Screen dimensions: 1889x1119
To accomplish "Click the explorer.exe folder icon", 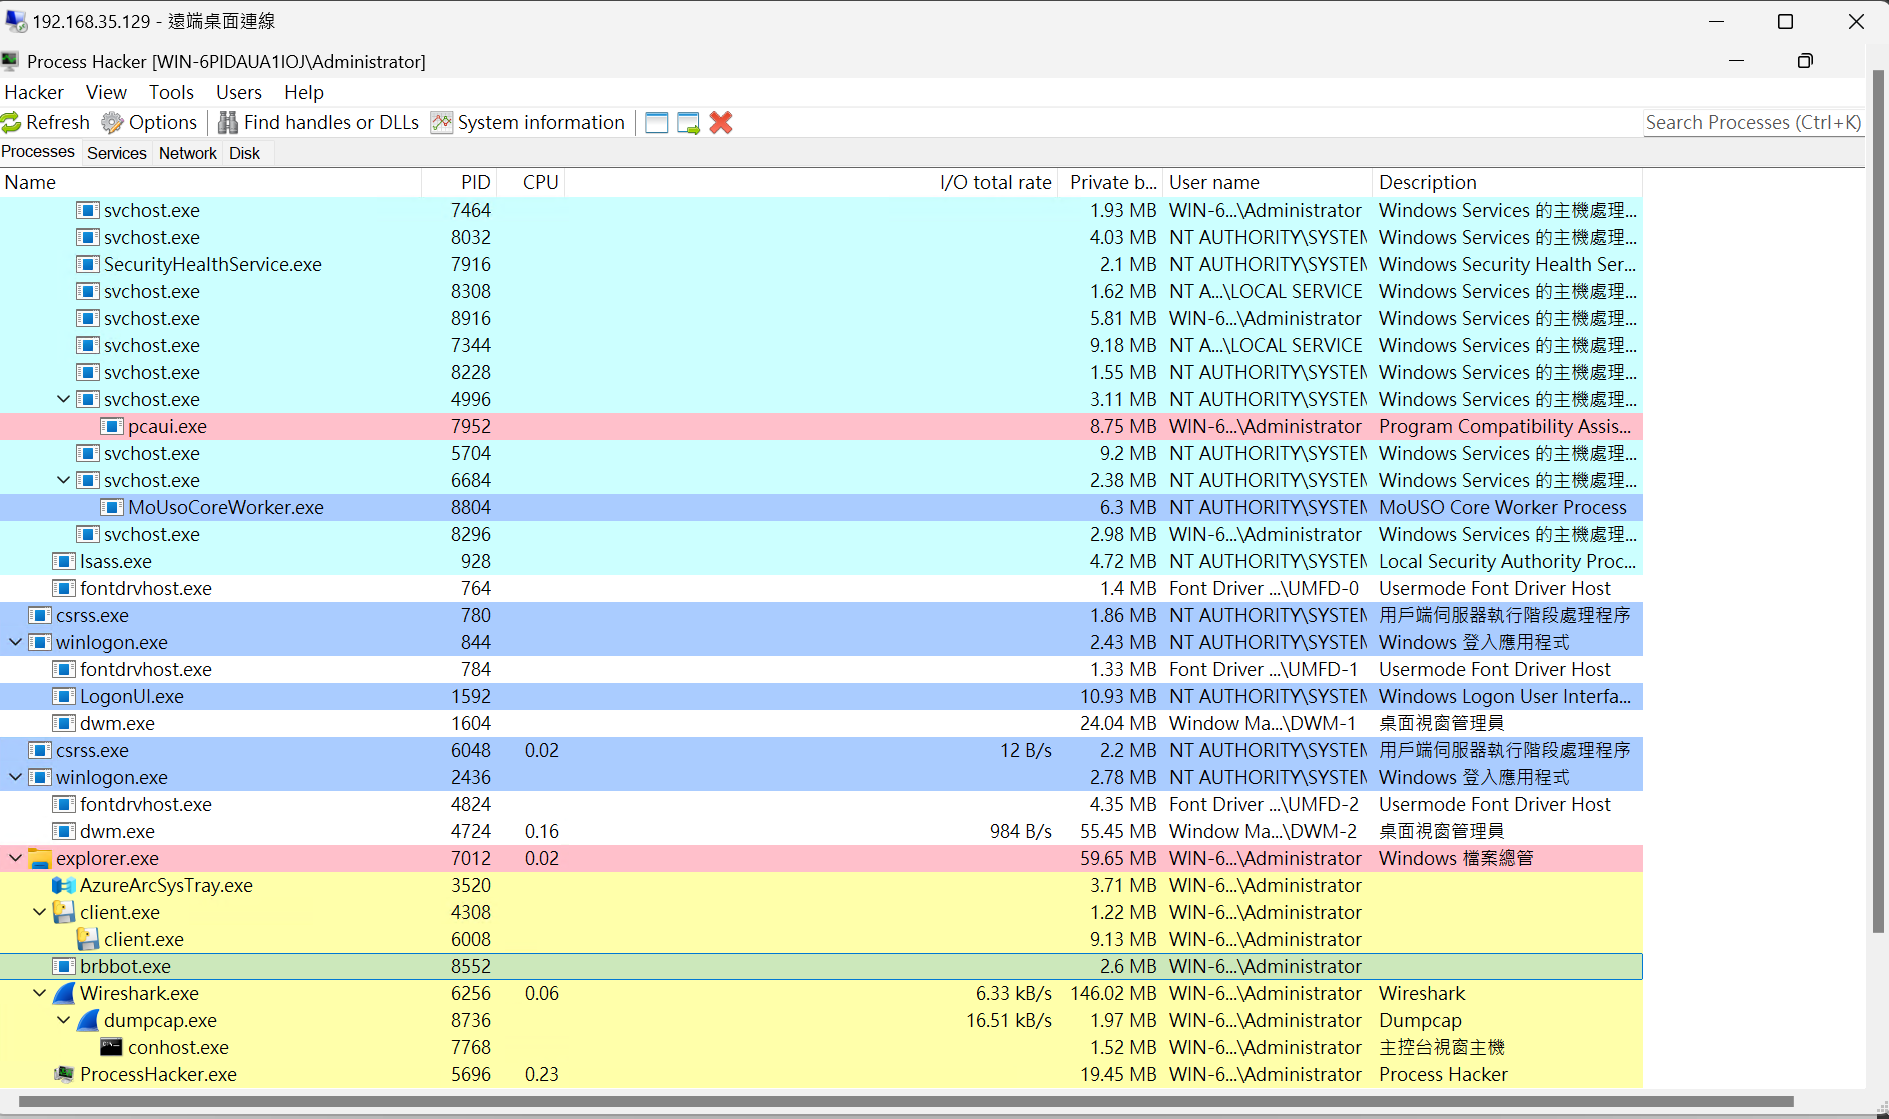I will (40, 858).
